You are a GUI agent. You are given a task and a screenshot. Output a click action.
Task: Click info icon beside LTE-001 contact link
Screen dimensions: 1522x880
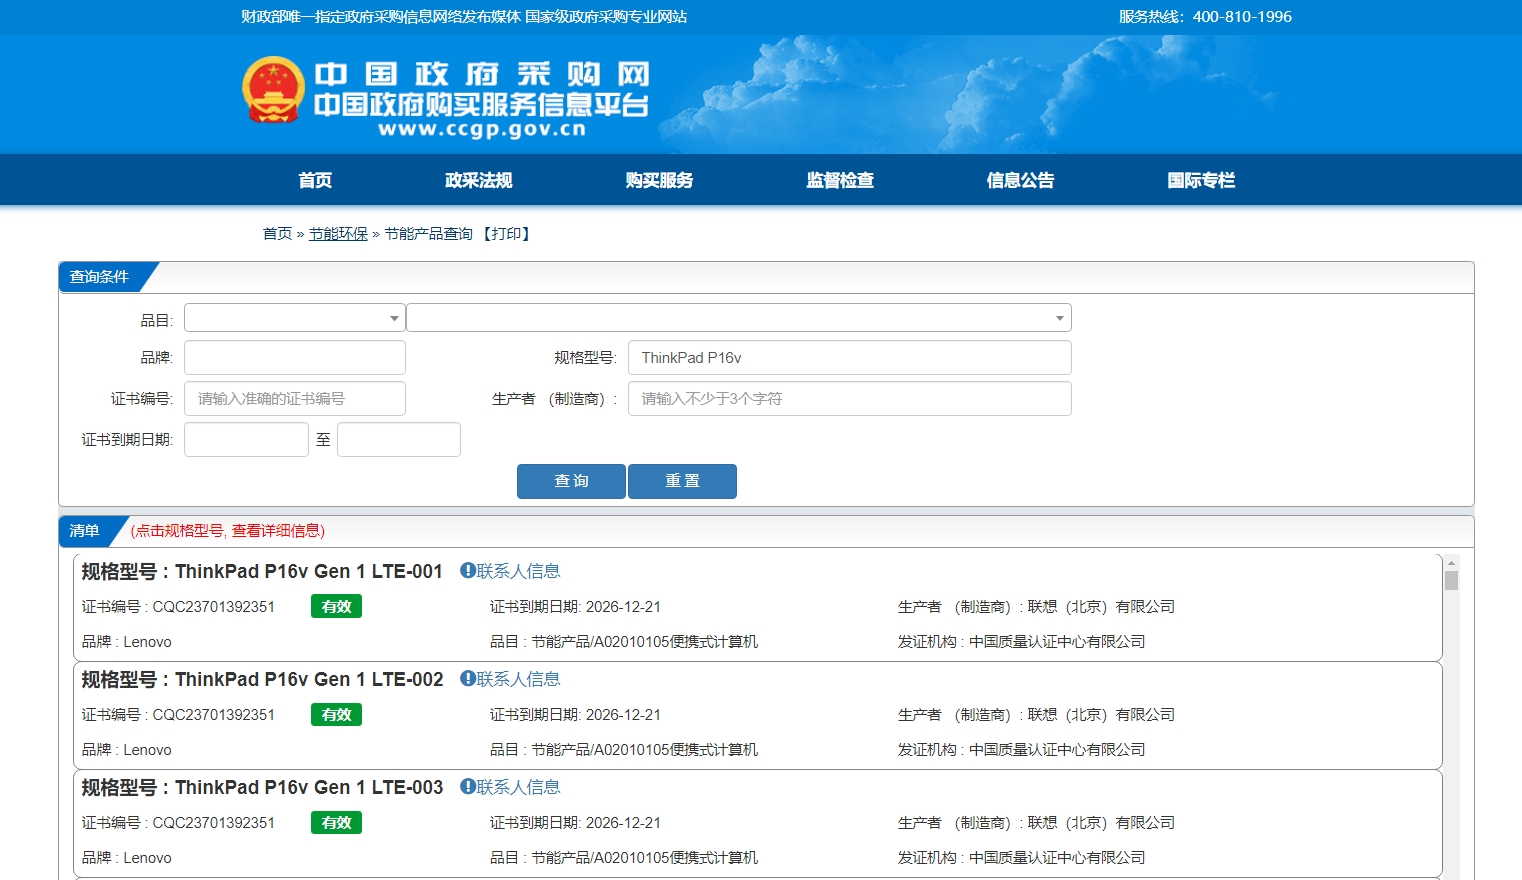pyautogui.click(x=467, y=570)
